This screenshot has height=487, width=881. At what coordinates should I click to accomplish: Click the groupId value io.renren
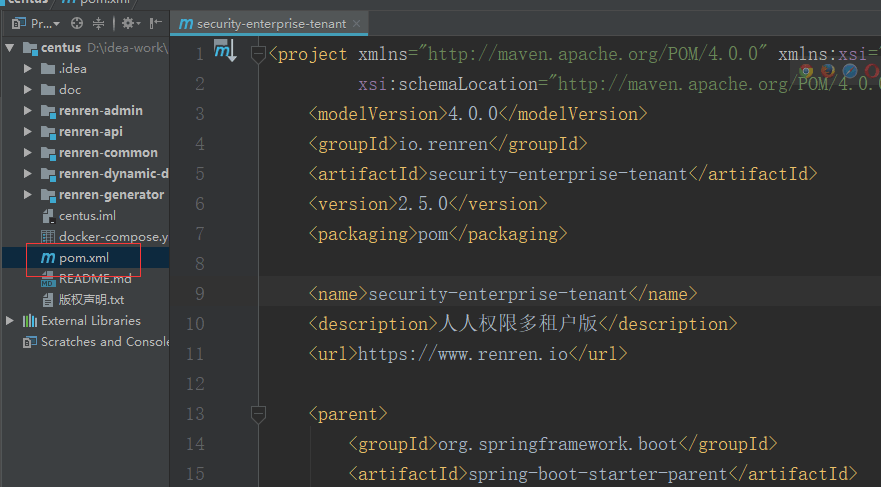(x=443, y=144)
